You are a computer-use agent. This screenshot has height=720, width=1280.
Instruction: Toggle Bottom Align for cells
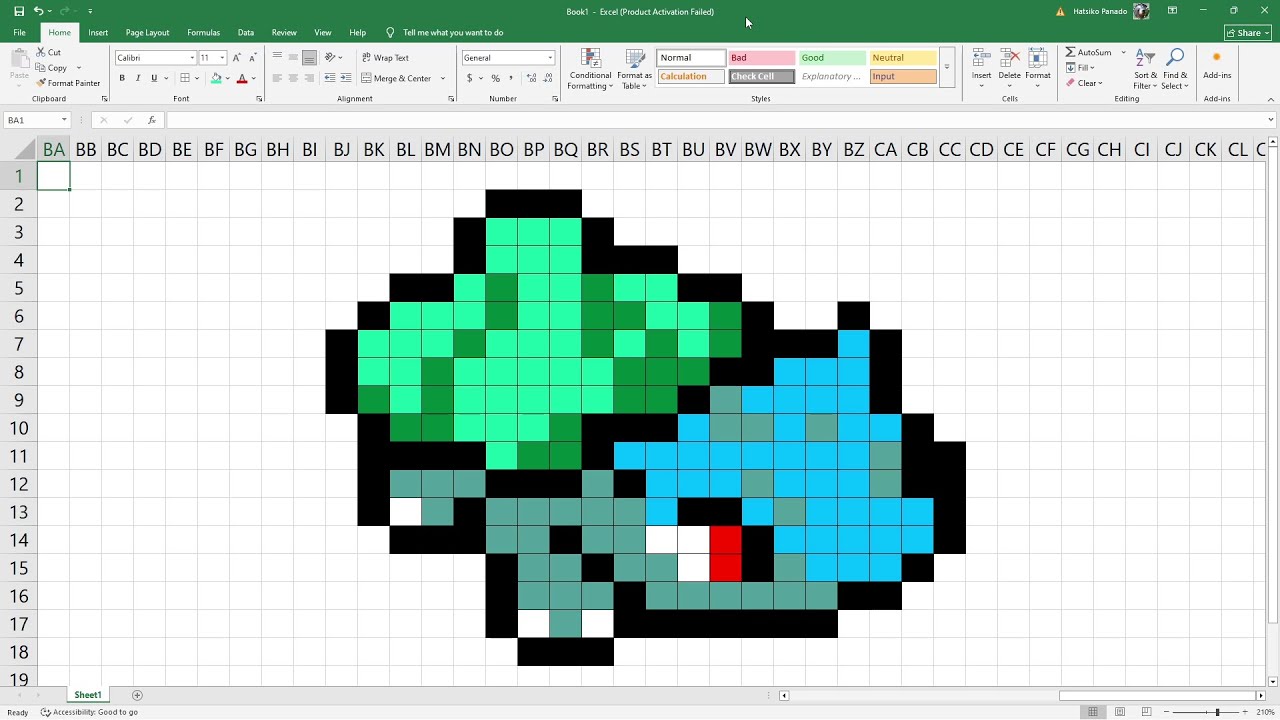(x=310, y=58)
